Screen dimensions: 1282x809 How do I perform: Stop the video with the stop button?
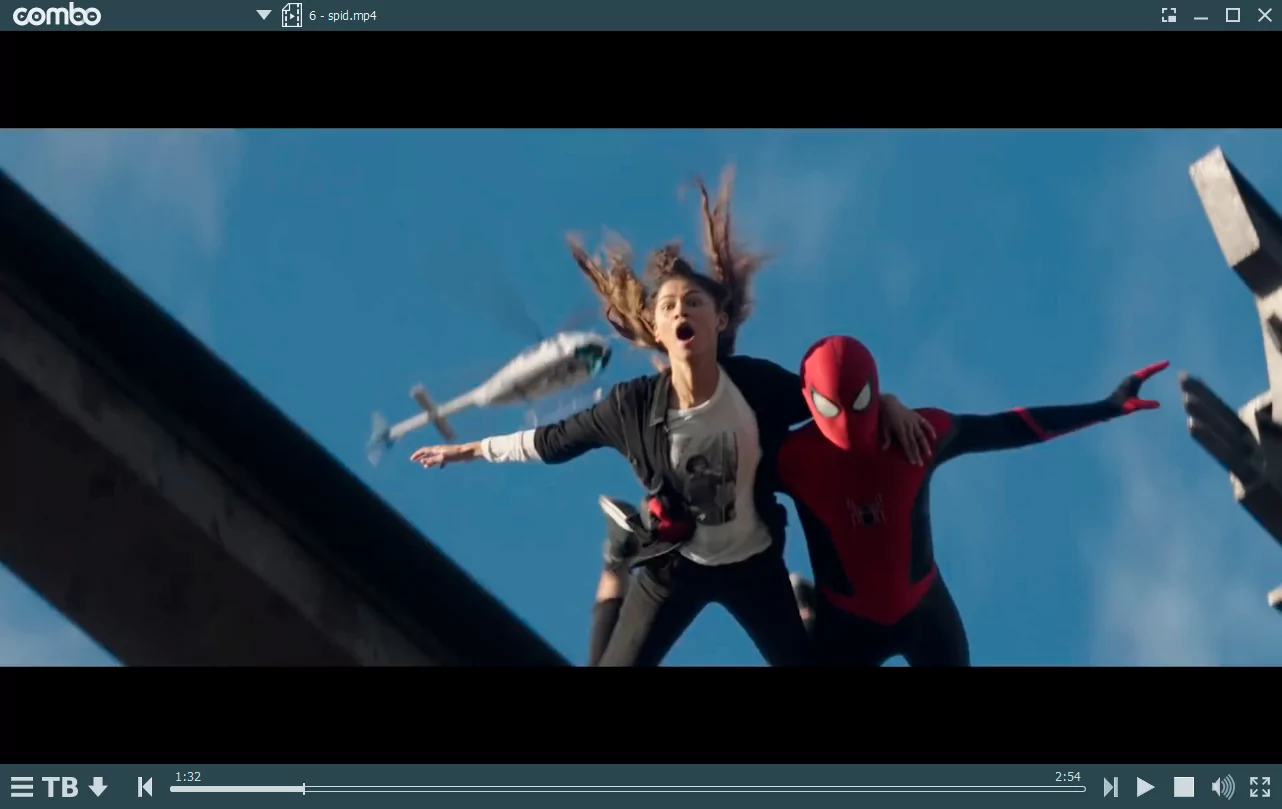[x=1184, y=787]
